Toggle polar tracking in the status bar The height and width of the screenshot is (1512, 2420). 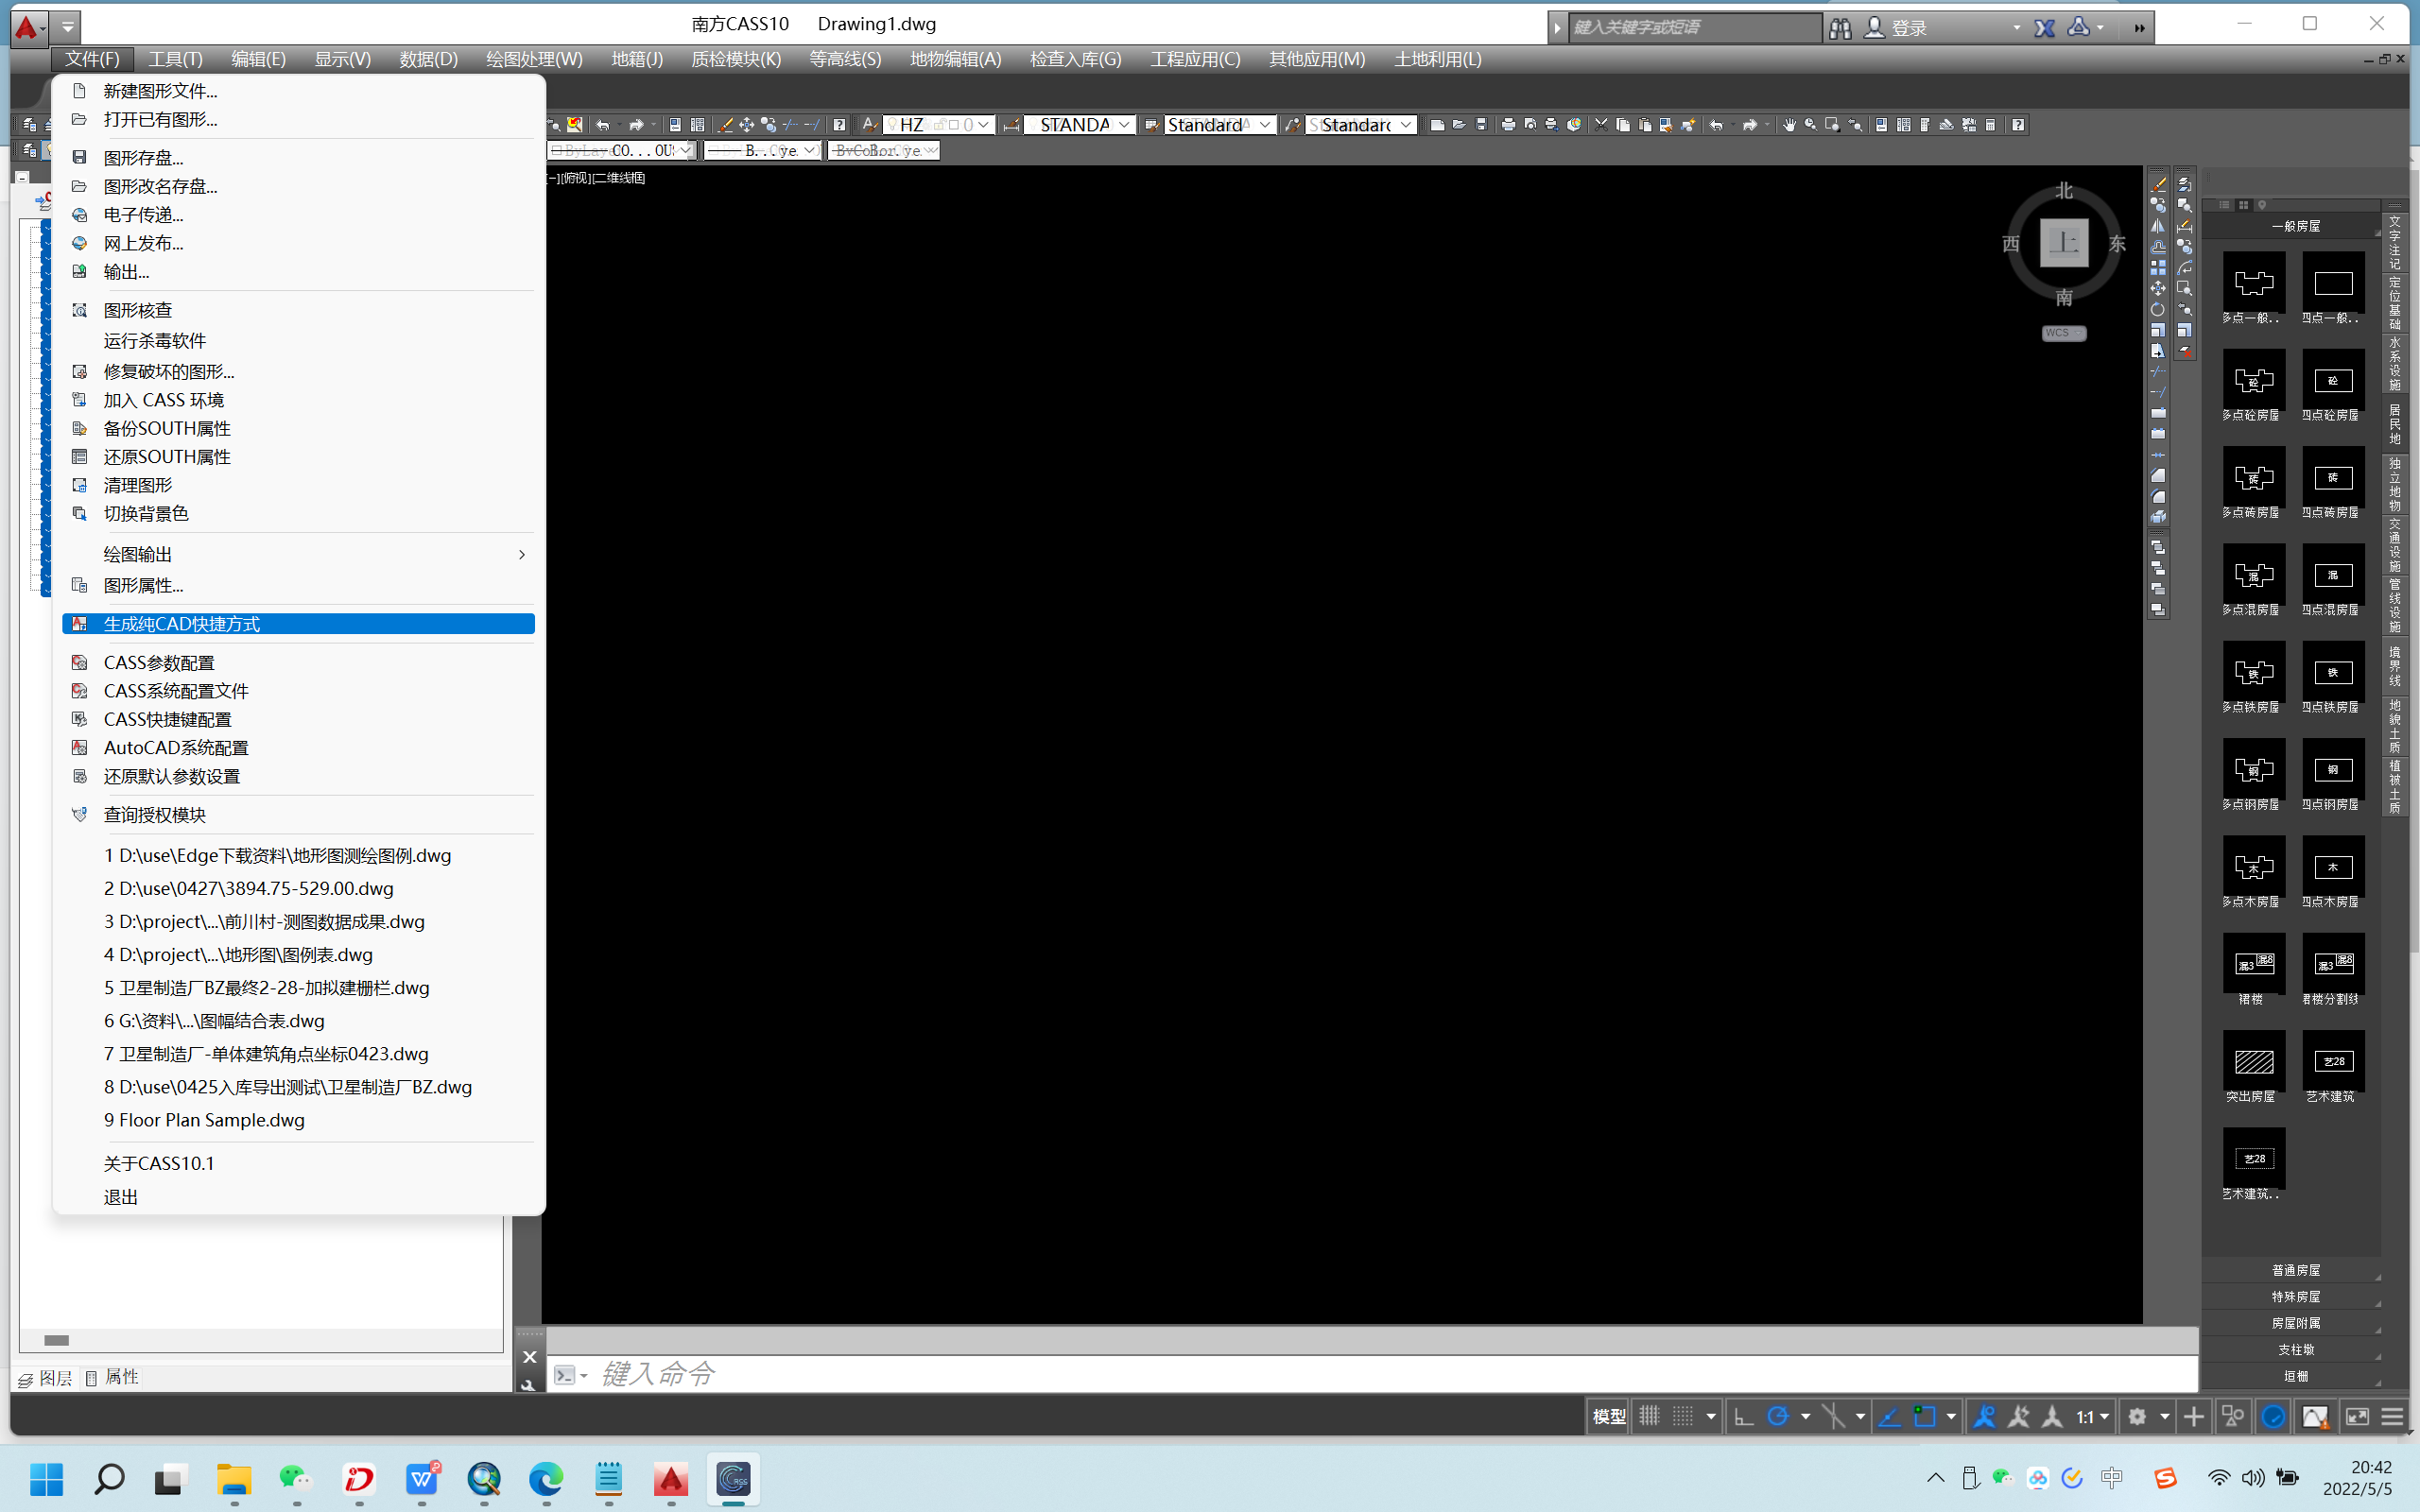point(1778,1416)
